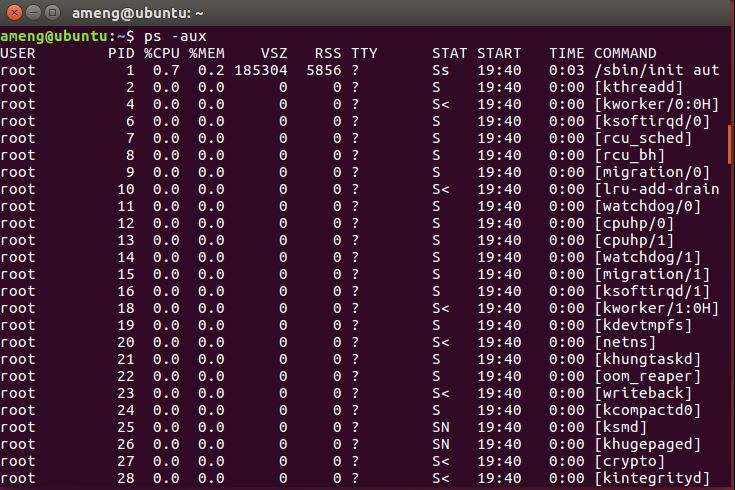Click the typed command ps -aux
Viewport: 735px width, 490px height.
(x=175, y=36)
